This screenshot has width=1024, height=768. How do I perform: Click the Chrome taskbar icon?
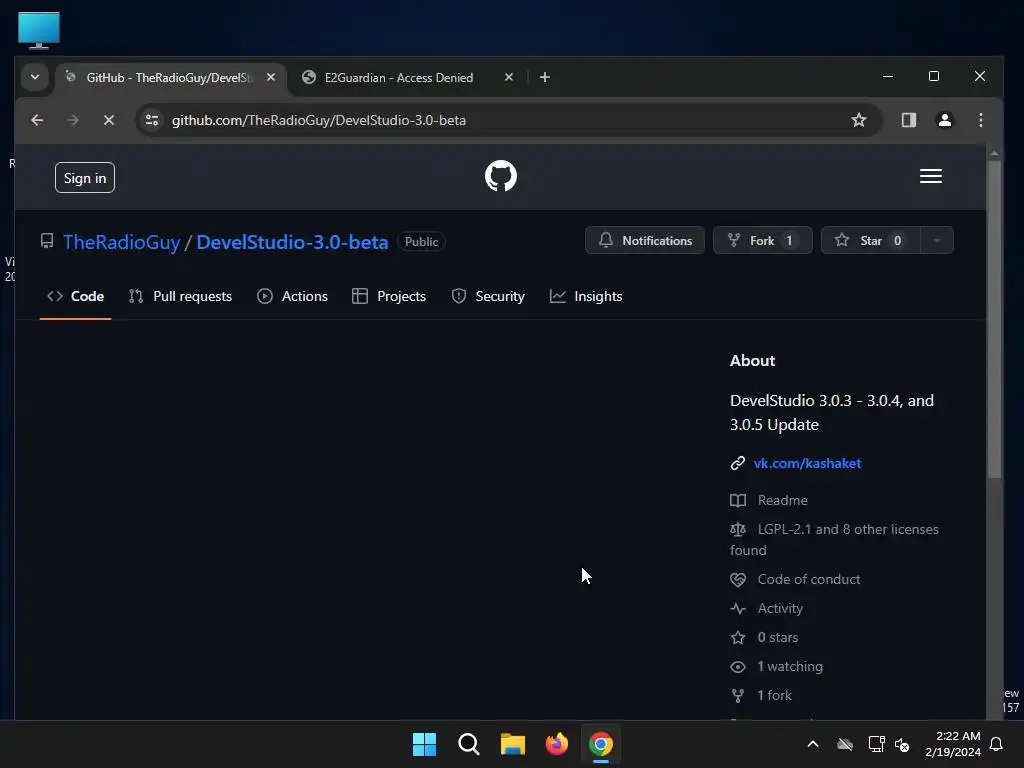pyautogui.click(x=601, y=744)
